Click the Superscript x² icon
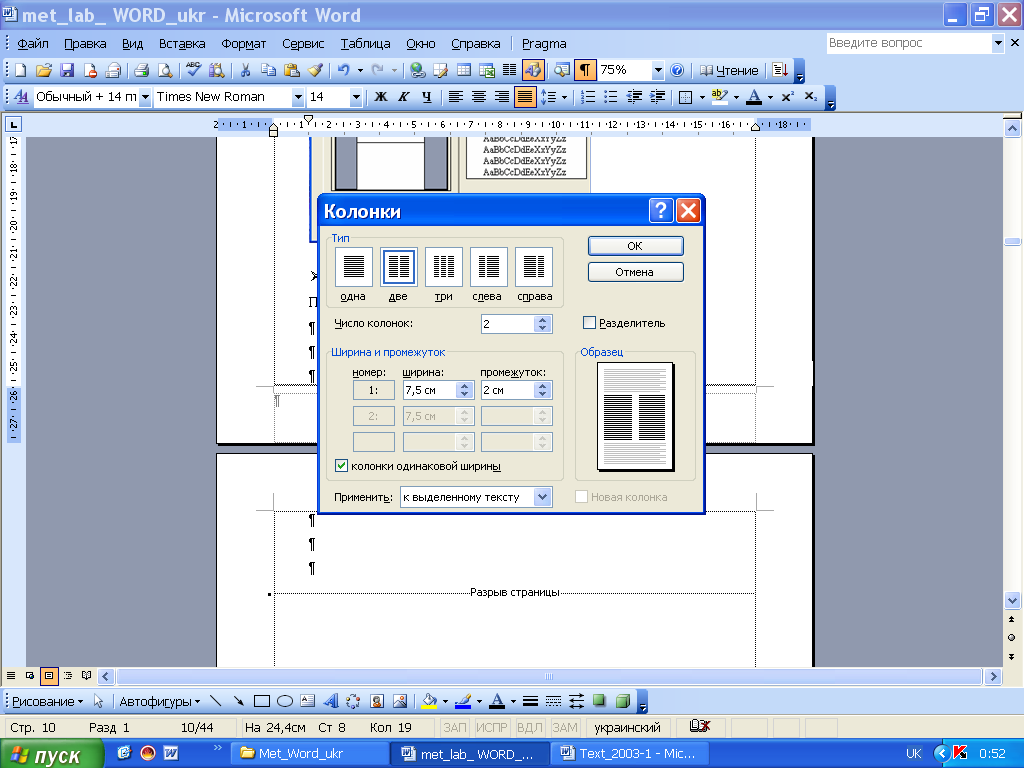This screenshot has height=768, width=1024. pos(788,97)
